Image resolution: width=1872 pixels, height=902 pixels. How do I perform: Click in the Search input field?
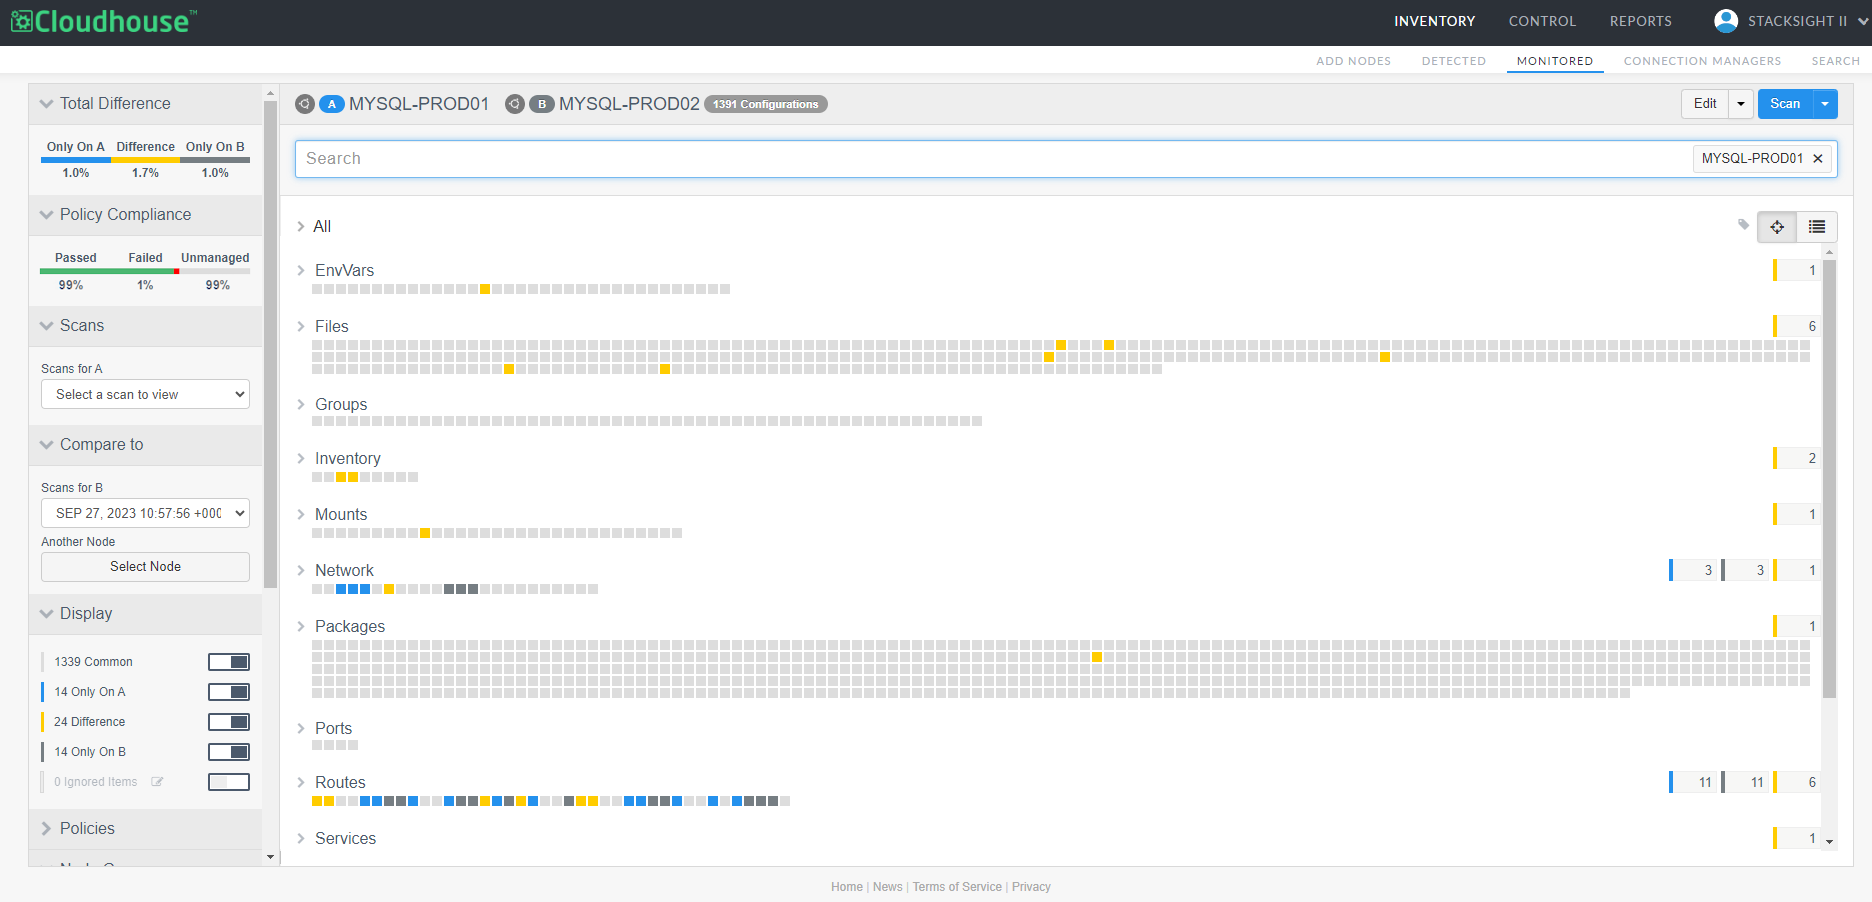993,159
